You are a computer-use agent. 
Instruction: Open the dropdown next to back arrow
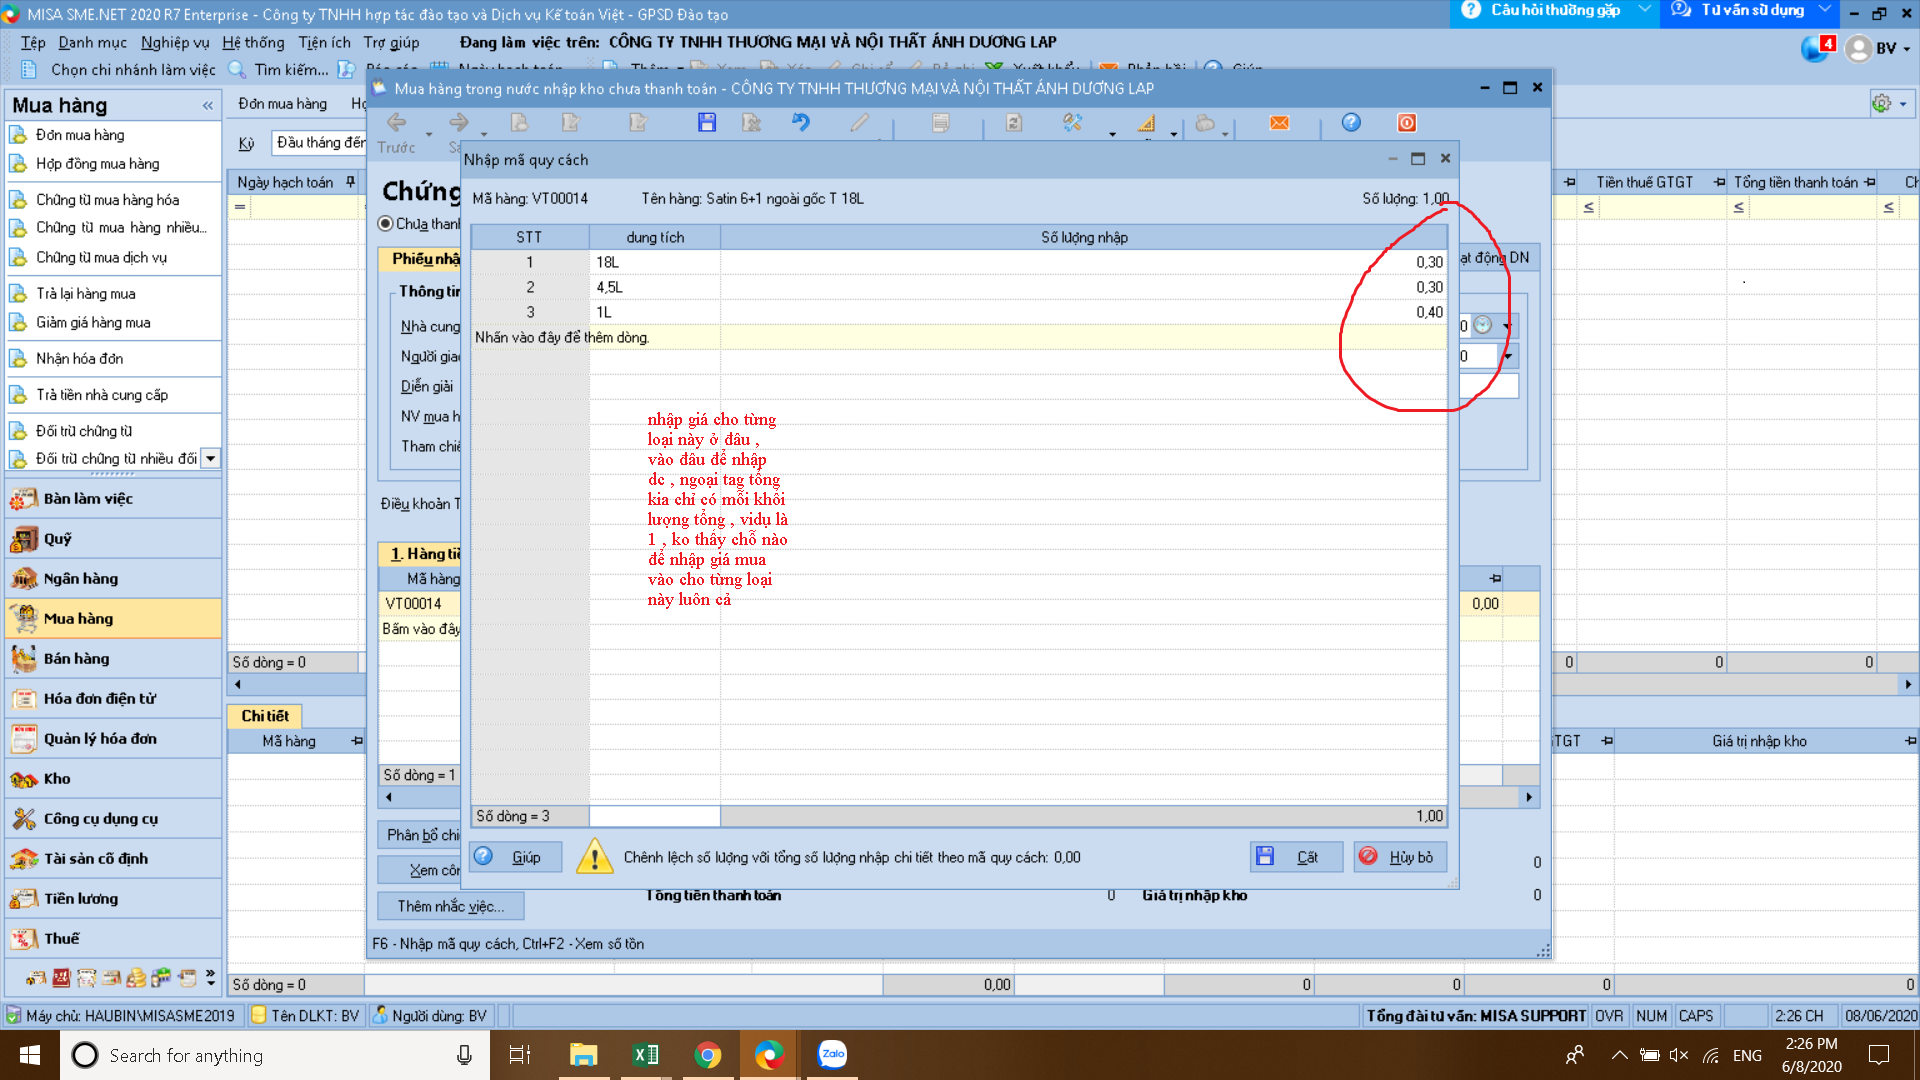coord(429,134)
